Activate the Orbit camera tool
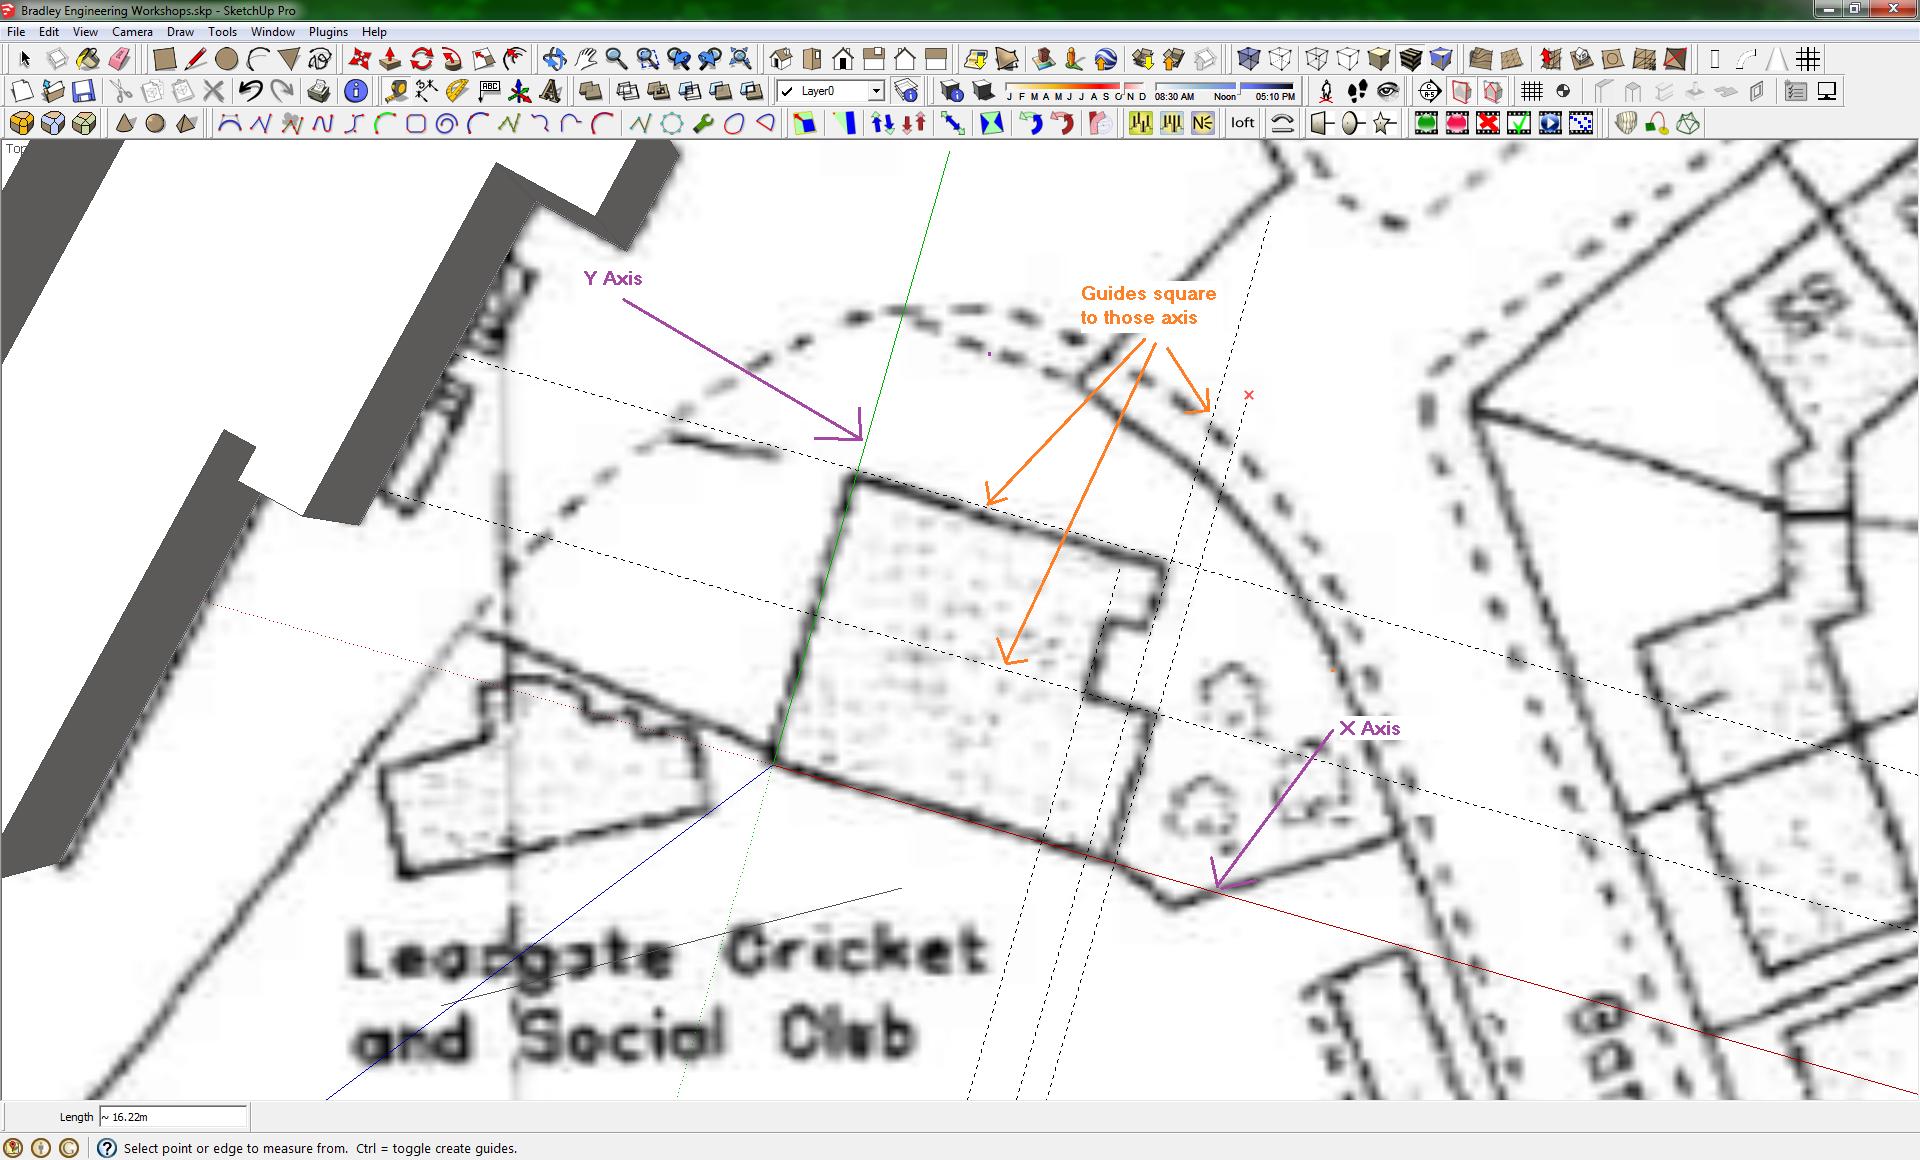 pyautogui.click(x=554, y=59)
